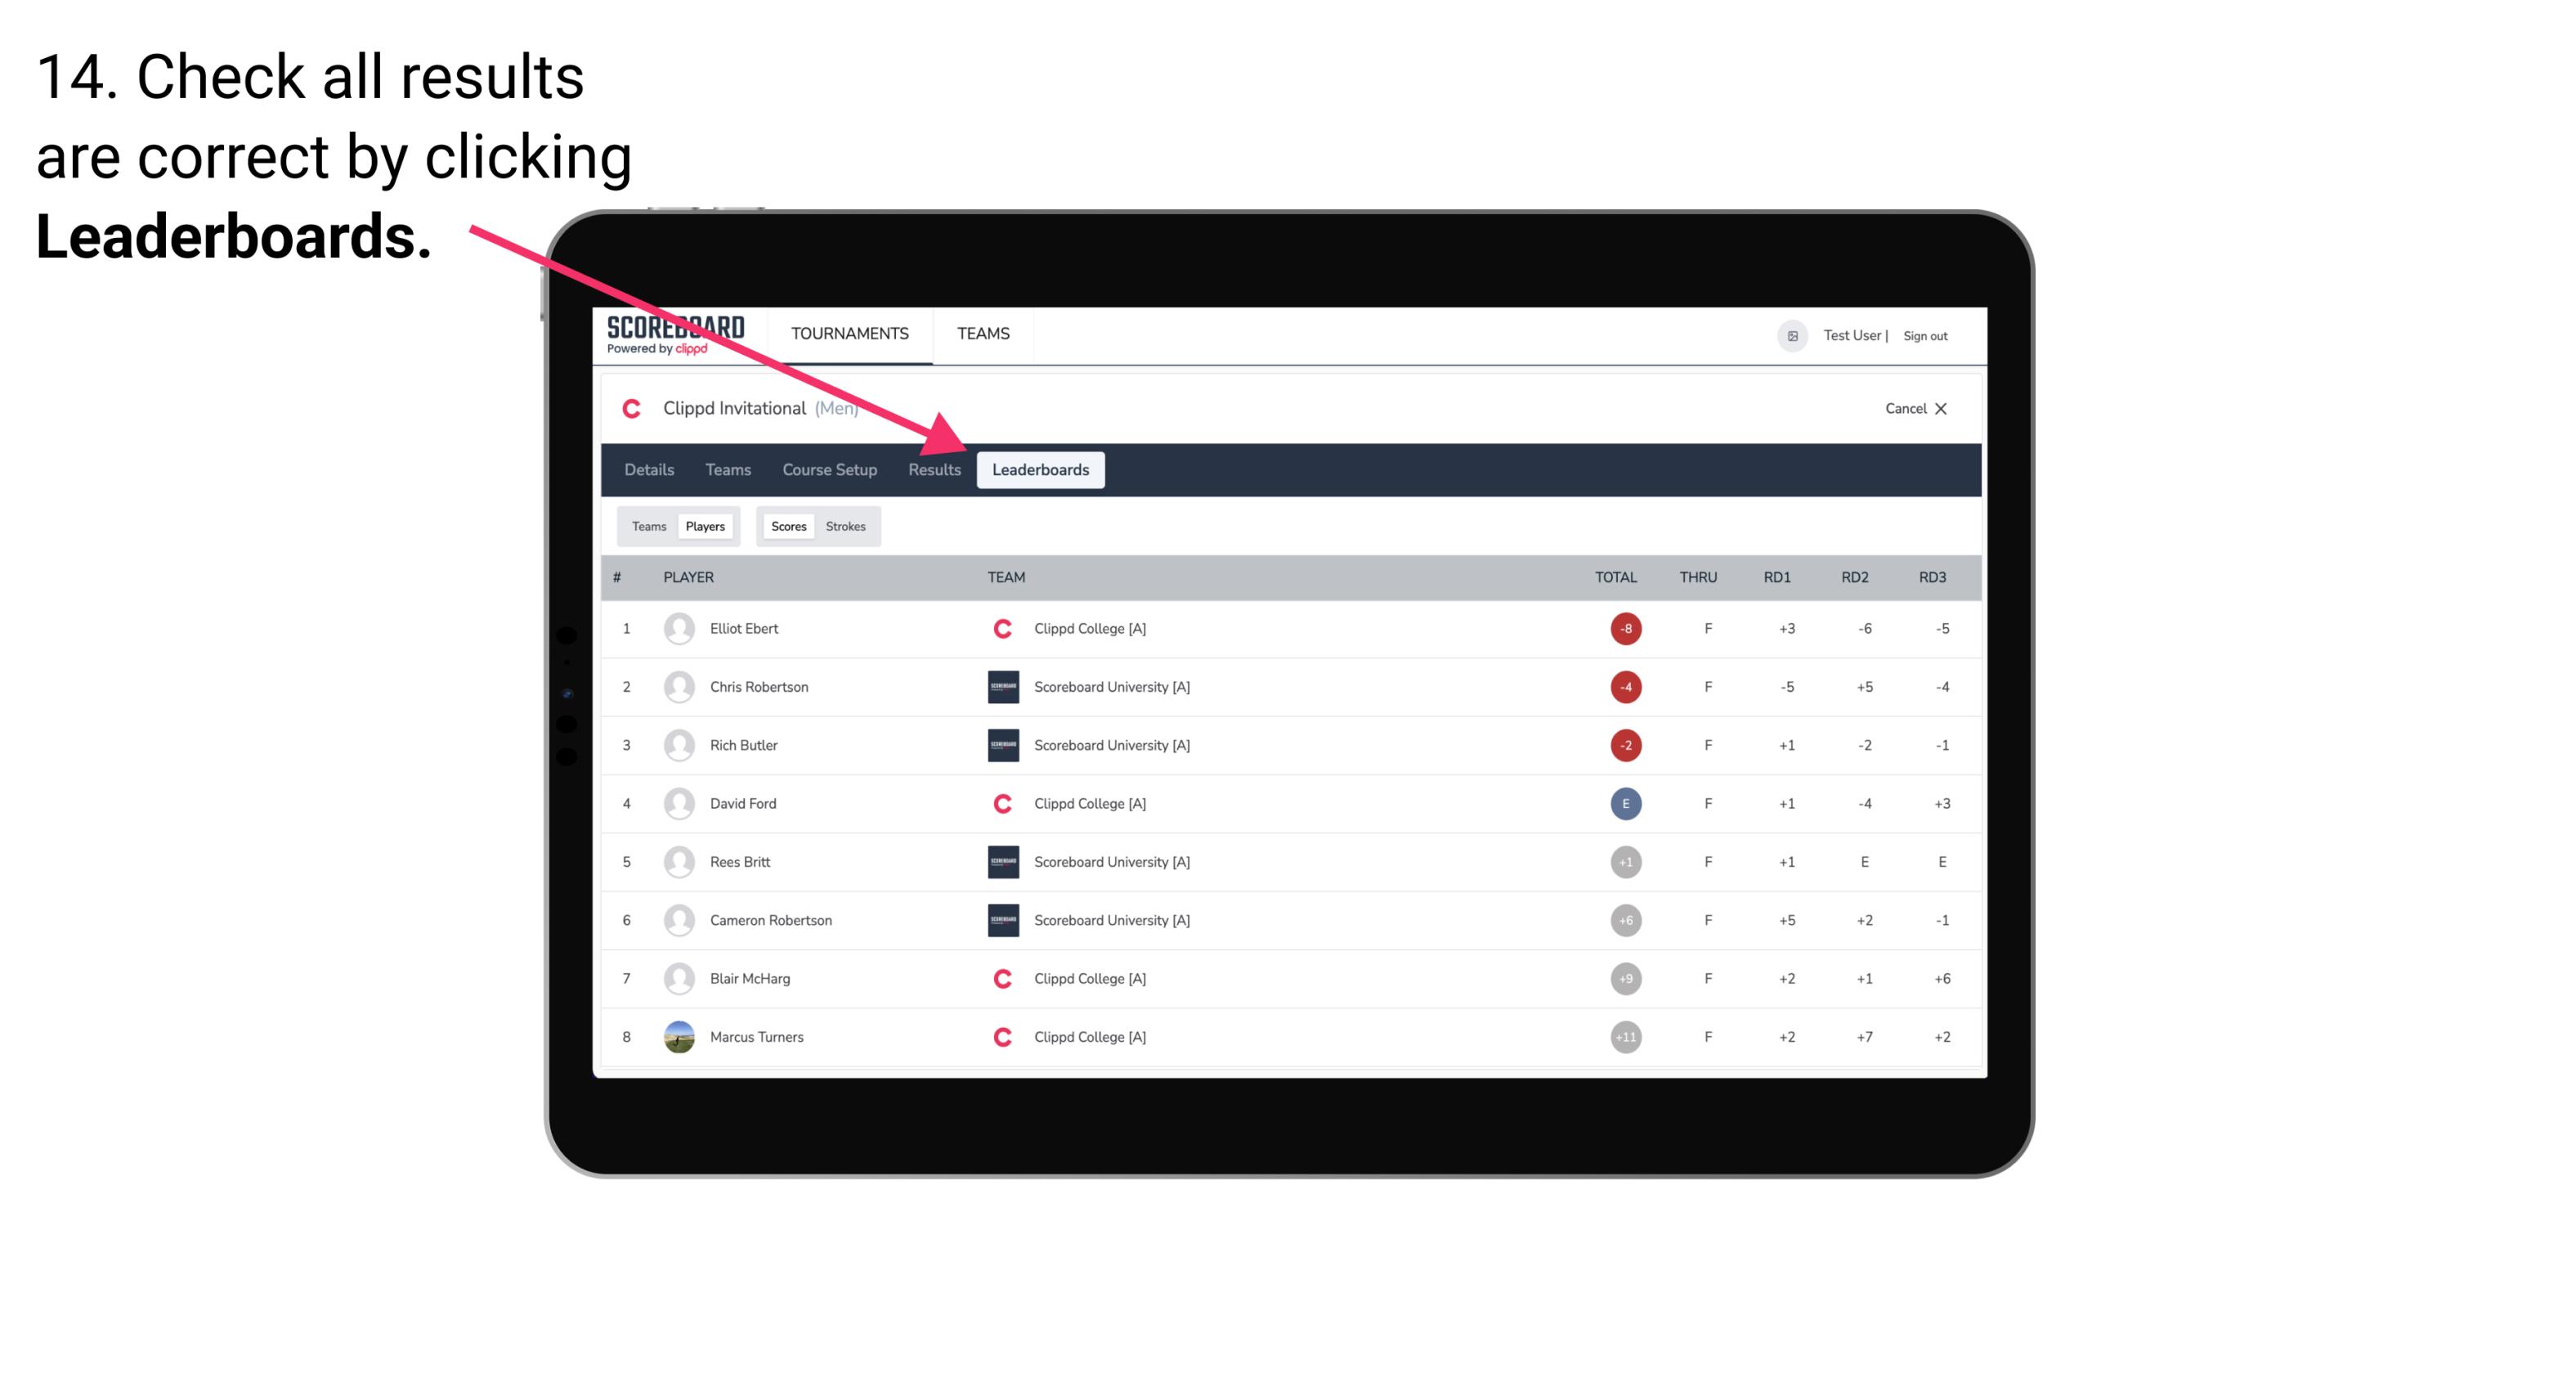This screenshot has height=1386, width=2576.
Task: Click the Strokes filter button
Action: pyautogui.click(x=846, y=526)
